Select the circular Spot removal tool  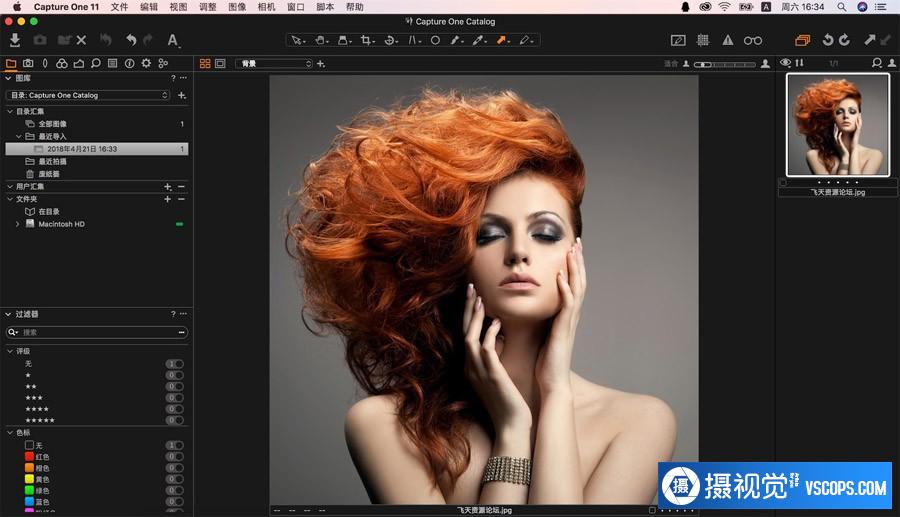pyautogui.click(x=435, y=40)
